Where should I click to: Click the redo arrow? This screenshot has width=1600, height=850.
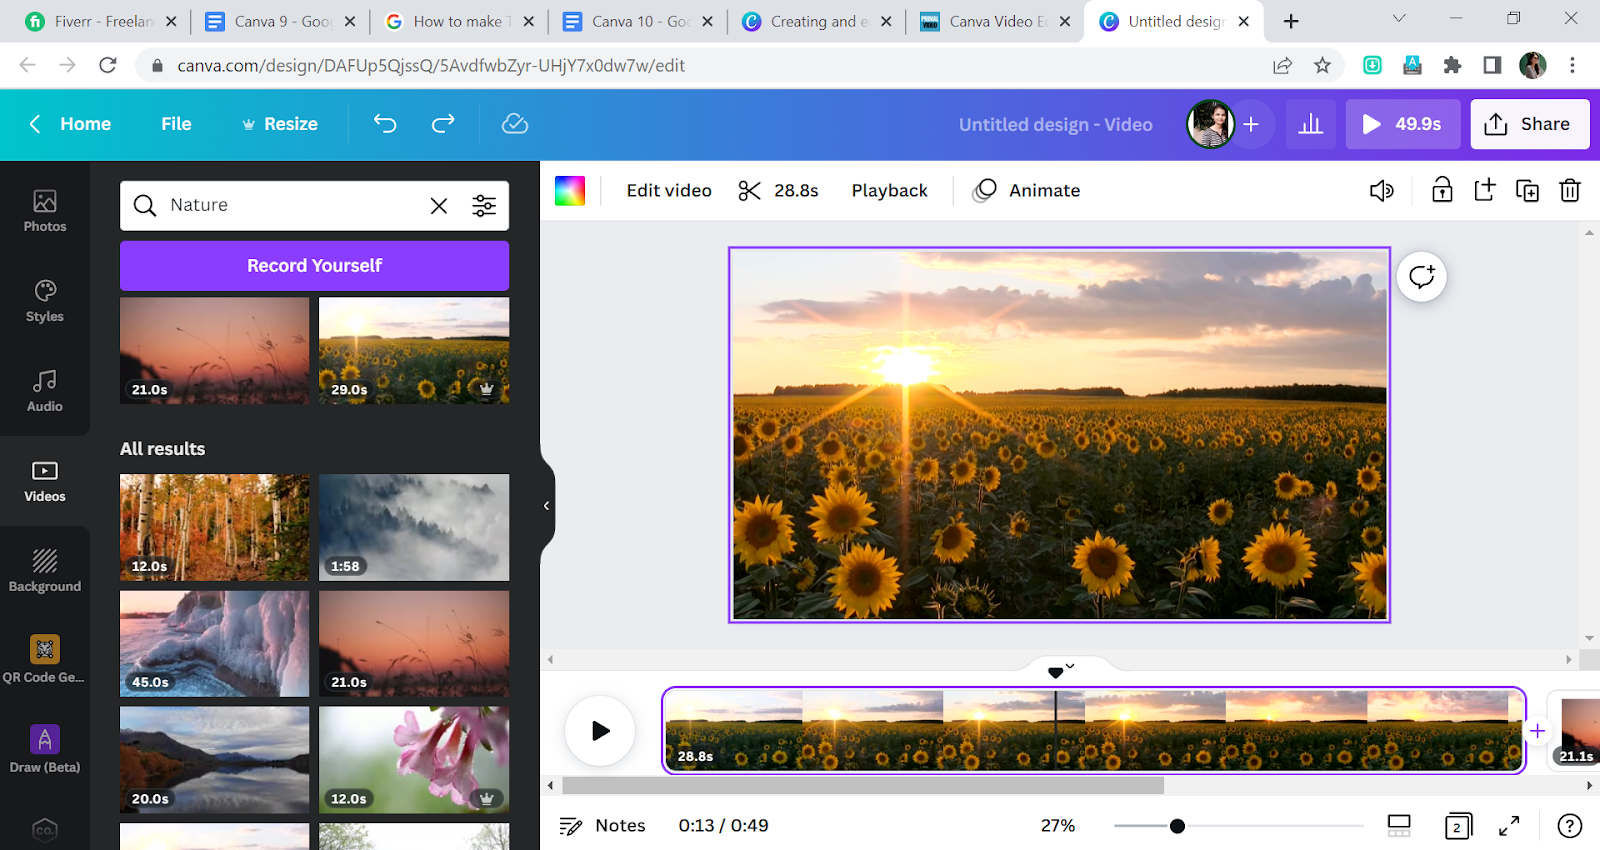(x=443, y=123)
